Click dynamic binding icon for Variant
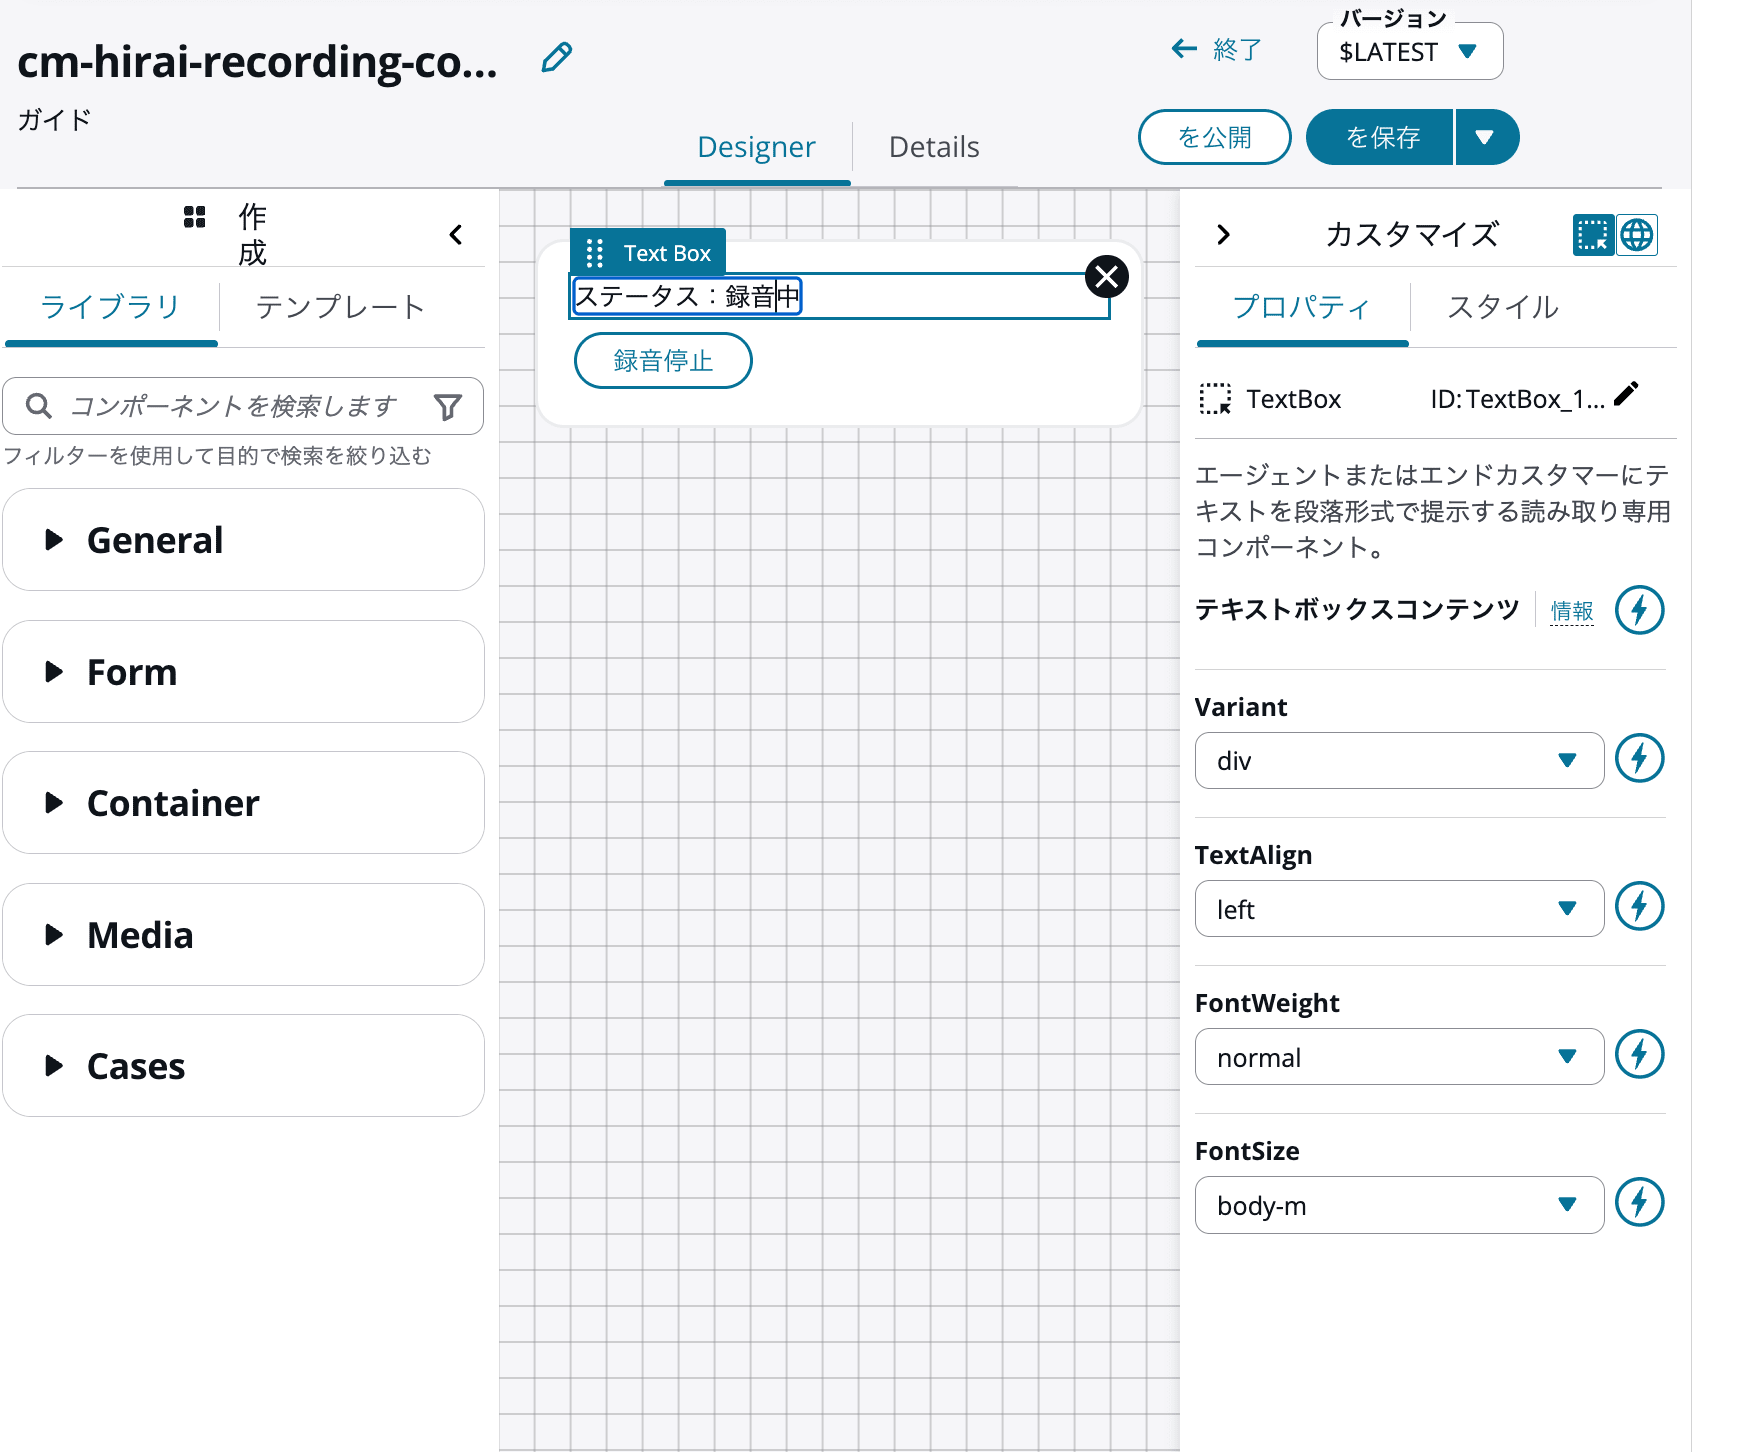Screen dimensions: 1754x1452 [1640, 758]
